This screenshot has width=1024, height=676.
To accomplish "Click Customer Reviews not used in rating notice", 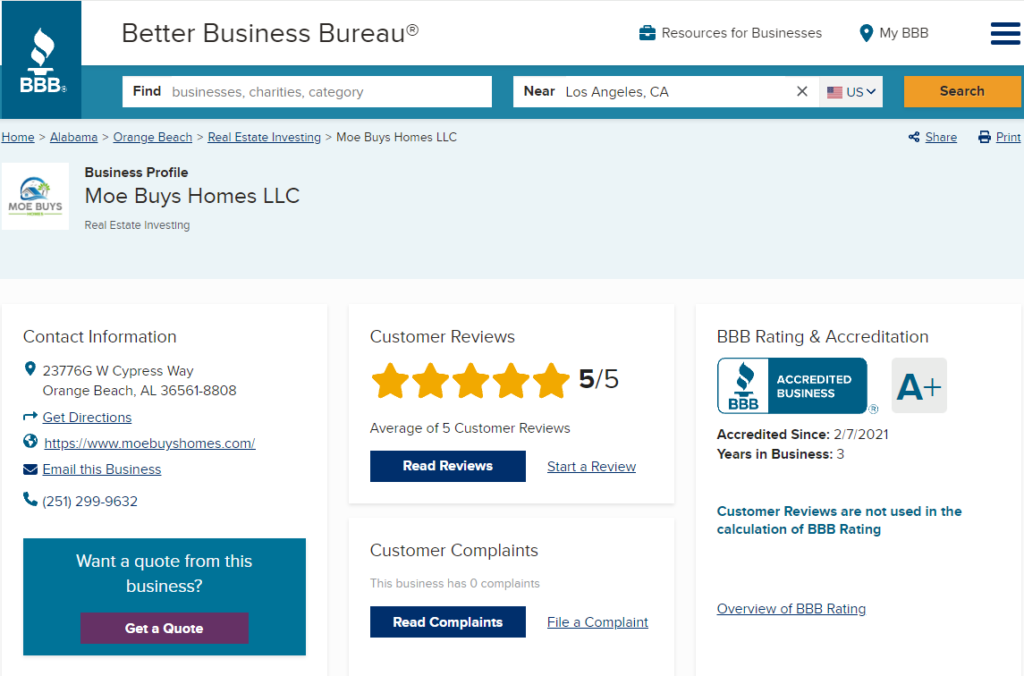I will [839, 520].
